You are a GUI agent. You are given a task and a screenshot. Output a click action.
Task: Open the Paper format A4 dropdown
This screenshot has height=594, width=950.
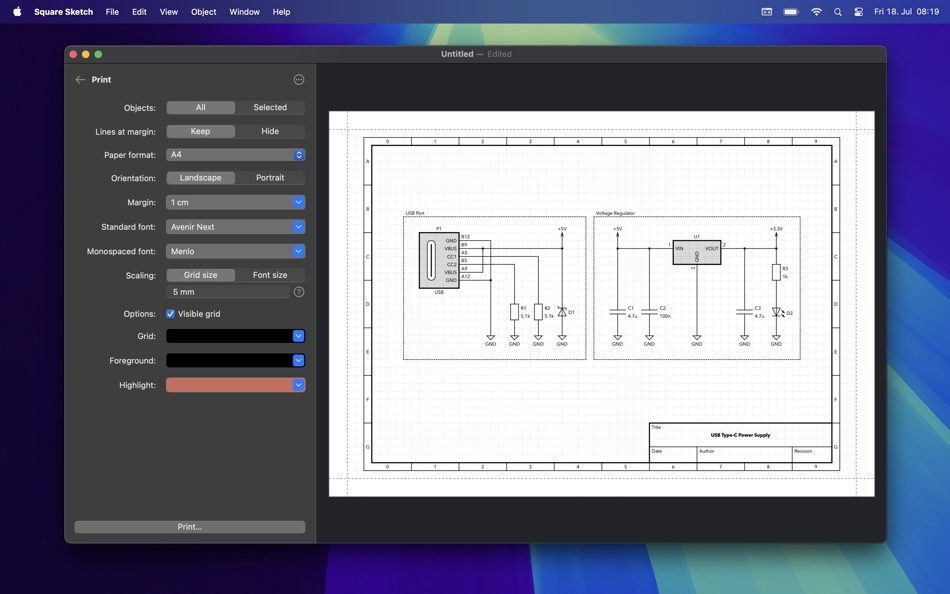(x=235, y=155)
